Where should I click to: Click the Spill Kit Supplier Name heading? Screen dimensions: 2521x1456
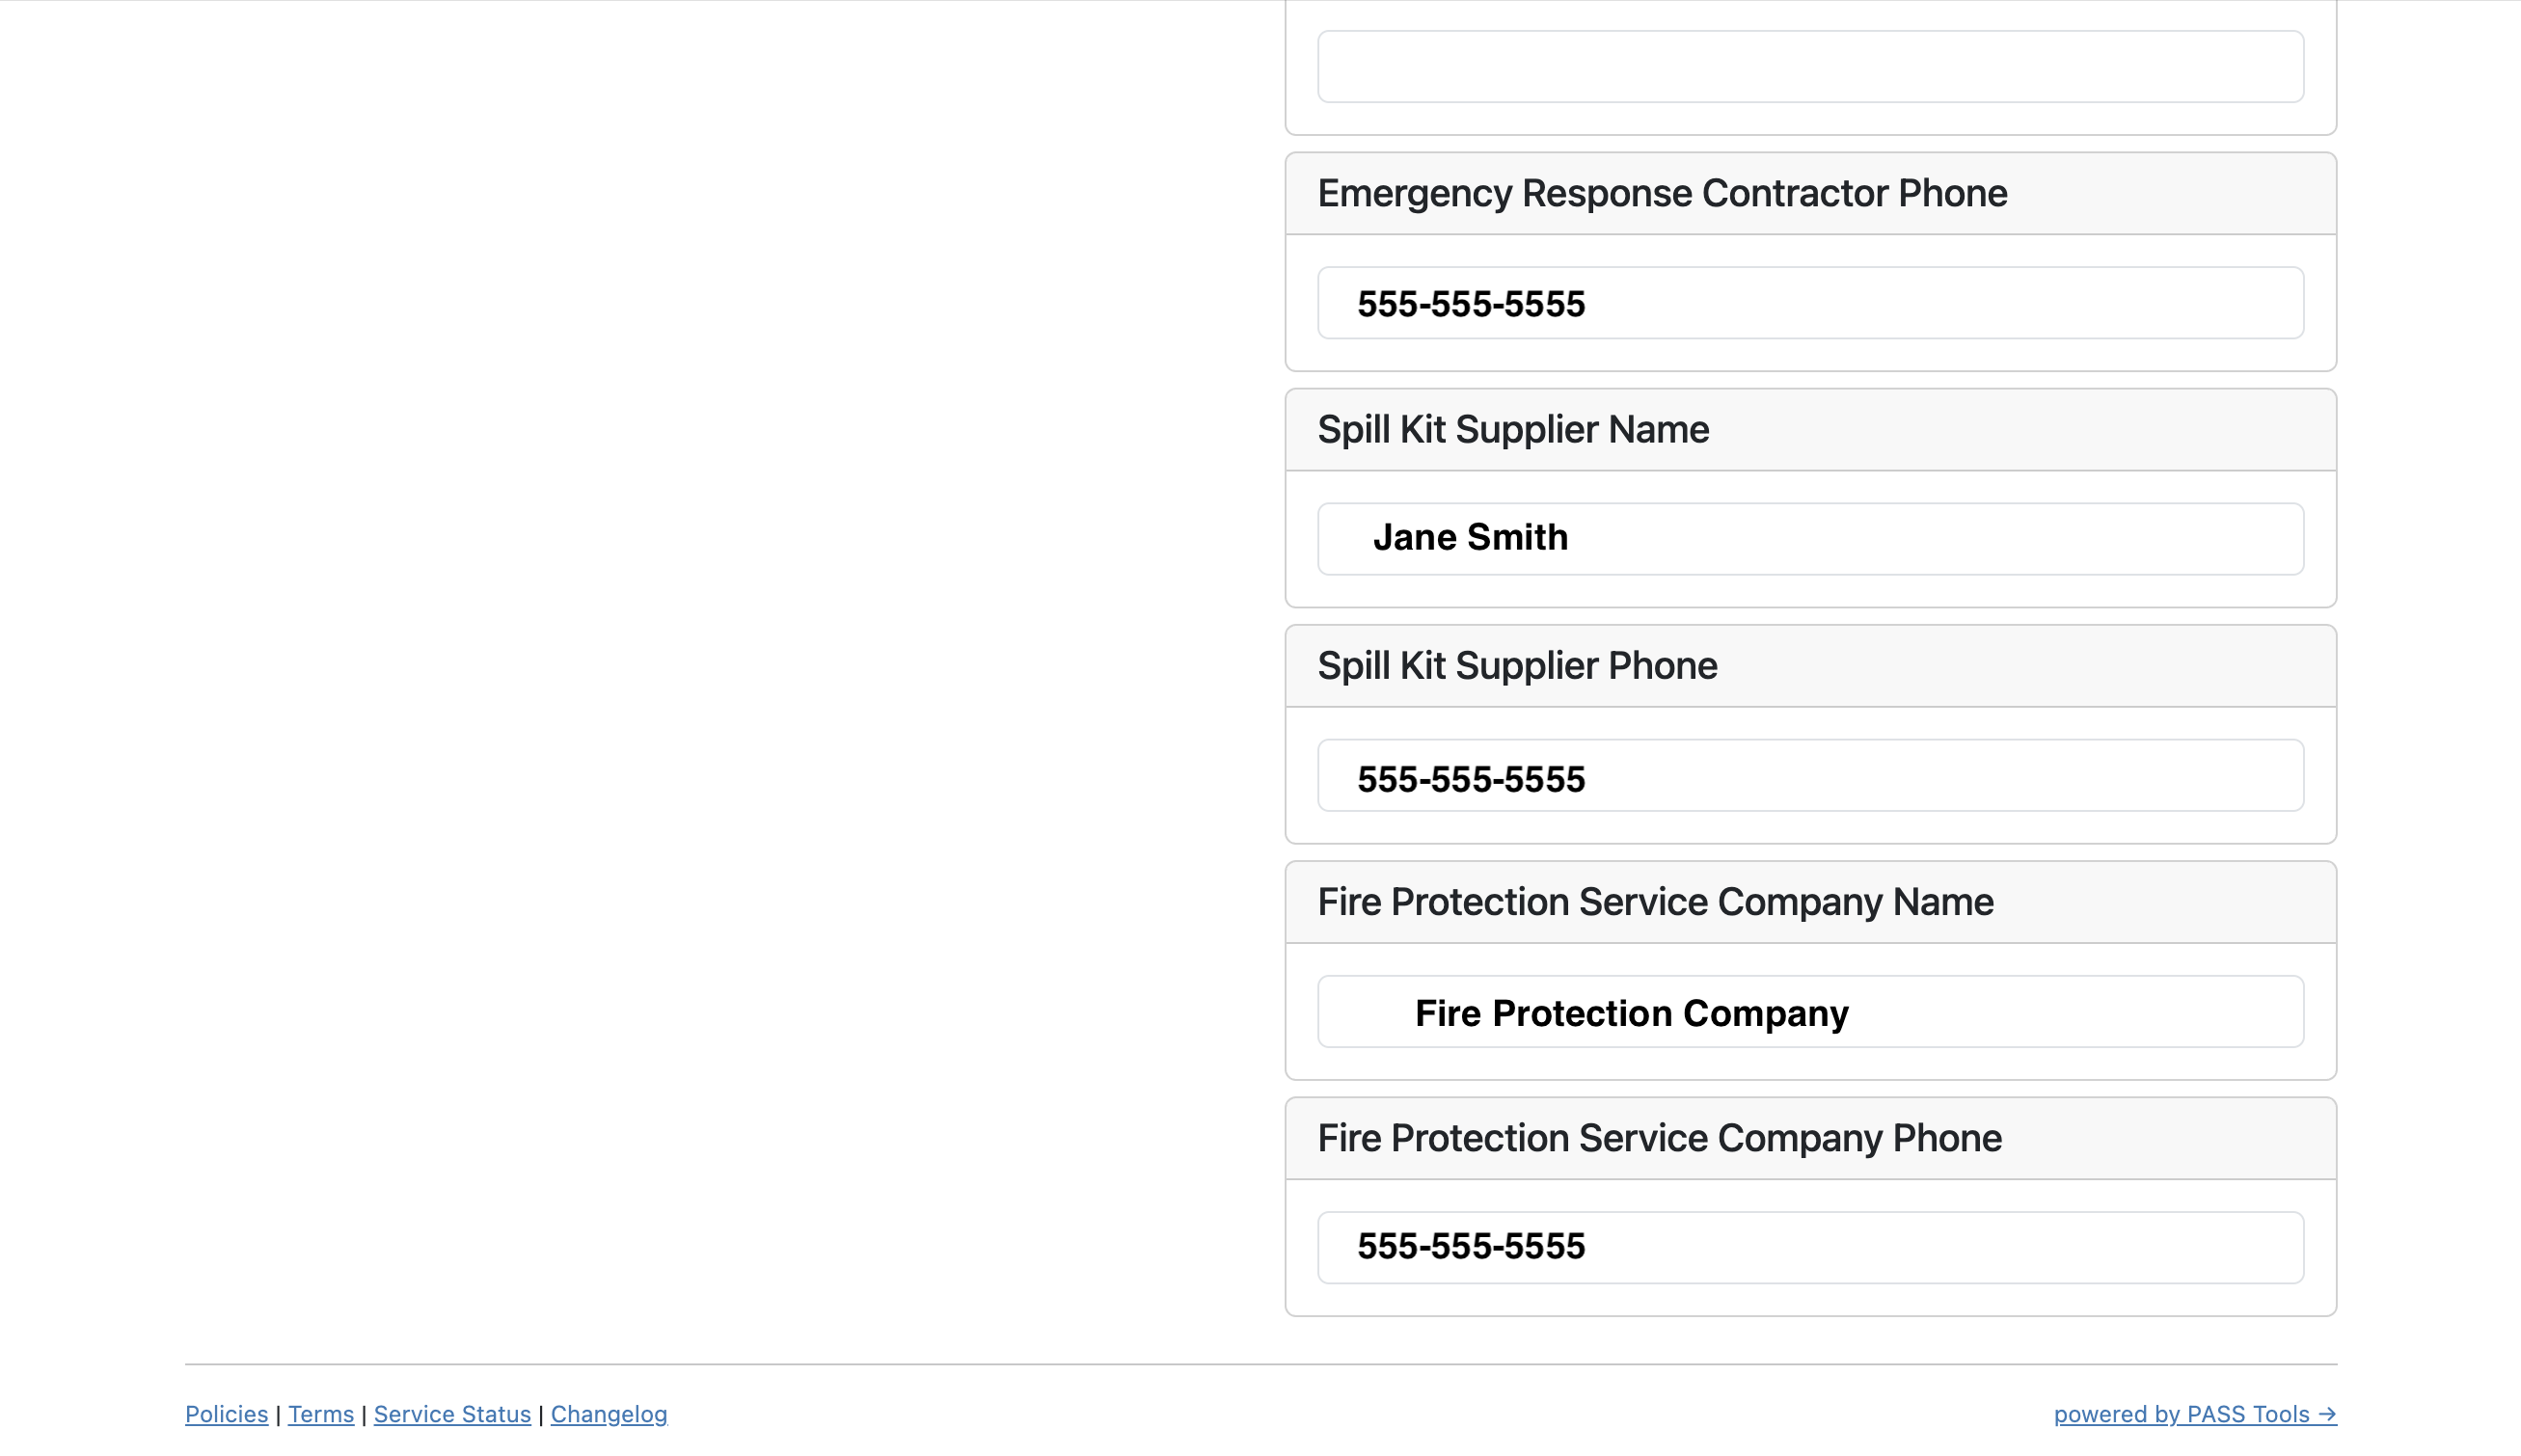point(1512,430)
